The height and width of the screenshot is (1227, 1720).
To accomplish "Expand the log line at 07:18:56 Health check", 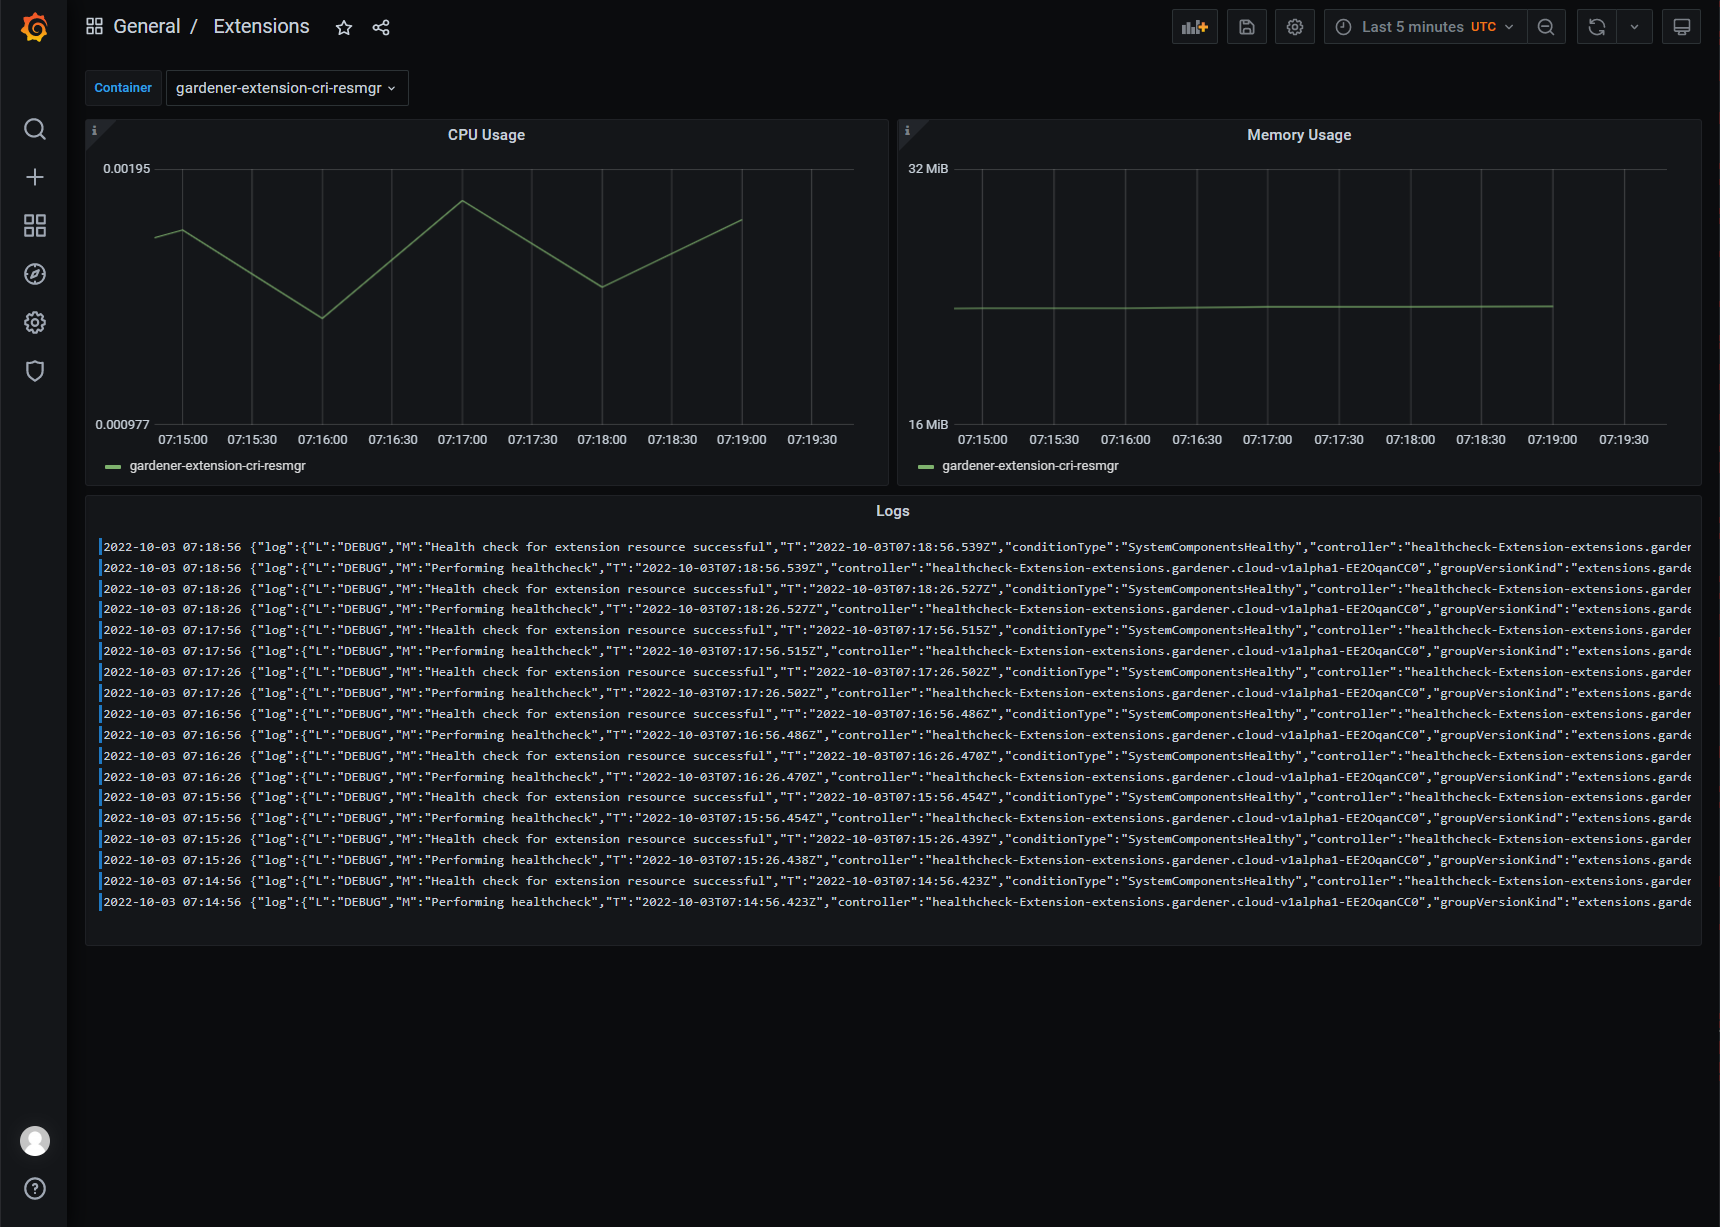I will [895, 547].
